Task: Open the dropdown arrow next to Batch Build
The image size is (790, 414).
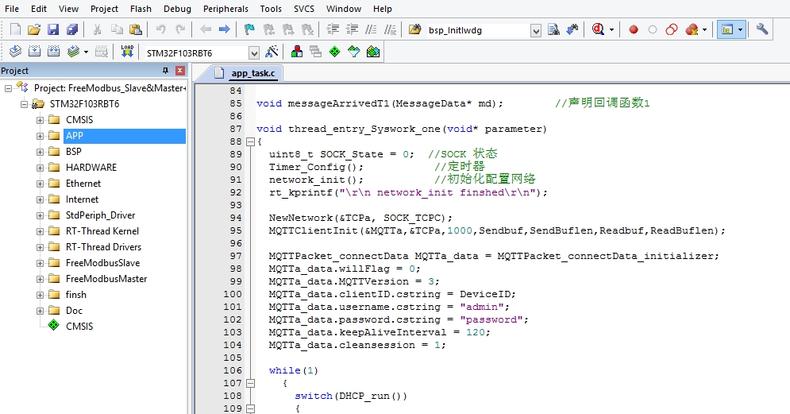Action: coord(86,51)
